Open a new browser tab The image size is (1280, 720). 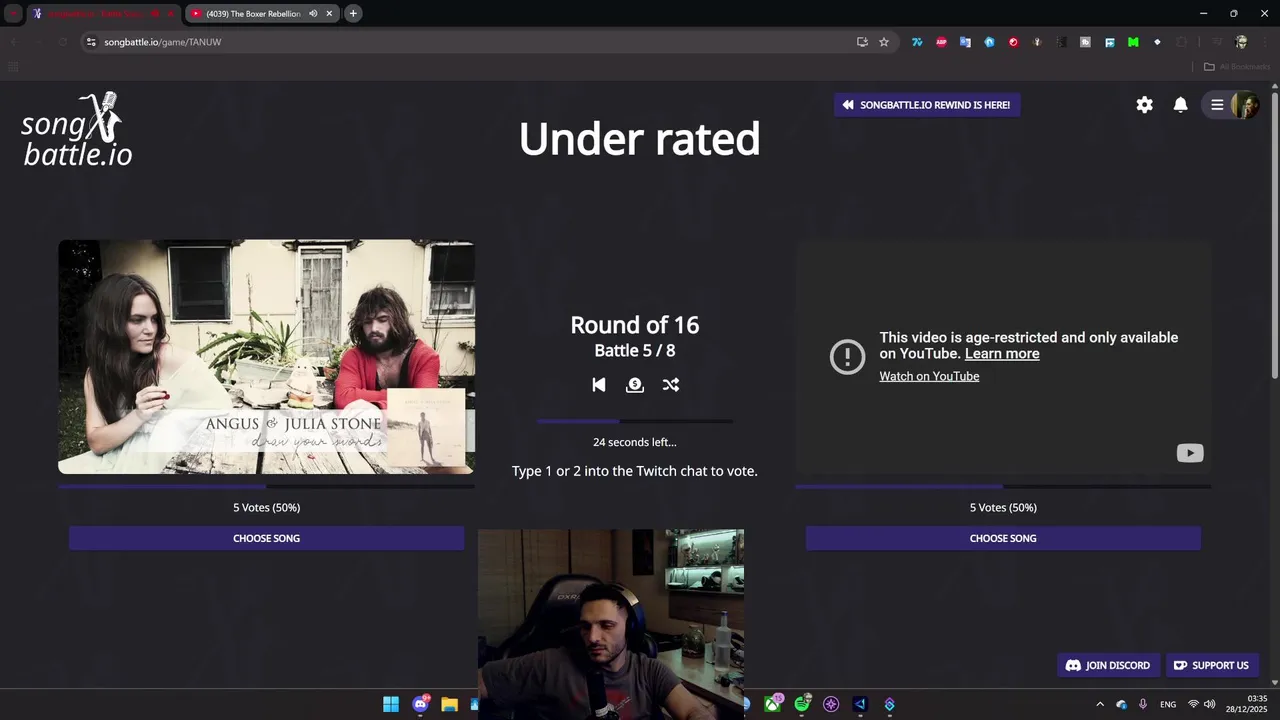(353, 14)
